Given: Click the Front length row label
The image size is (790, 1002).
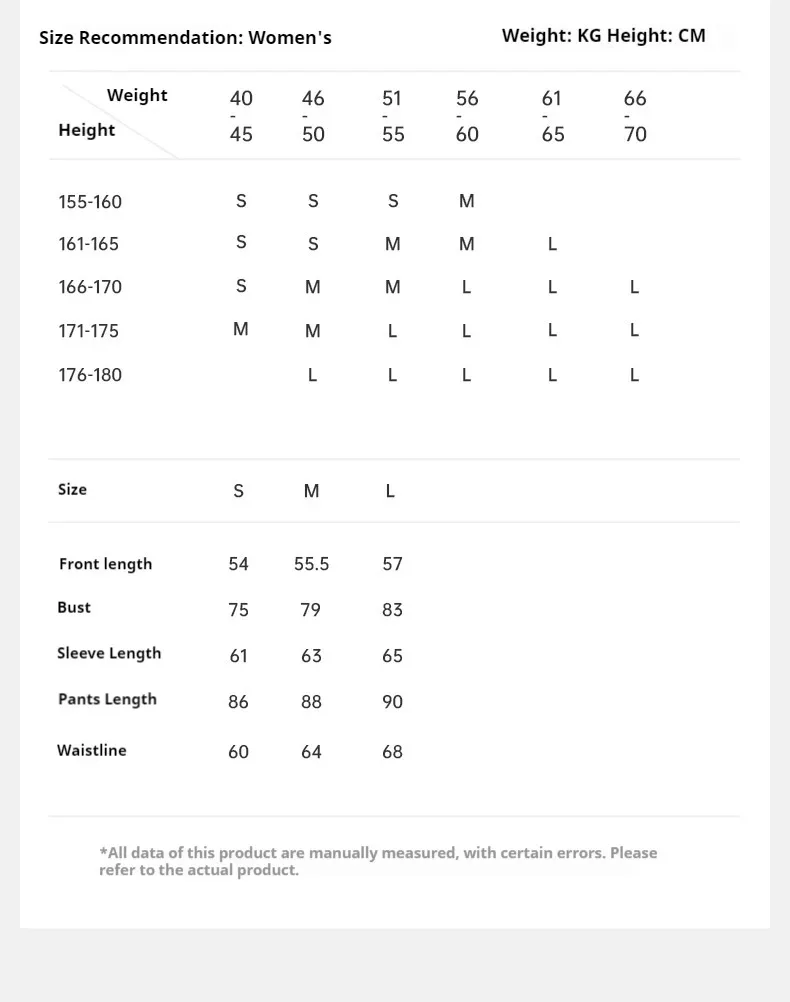Looking at the screenshot, I should pyautogui.click(x=105, y=564).
